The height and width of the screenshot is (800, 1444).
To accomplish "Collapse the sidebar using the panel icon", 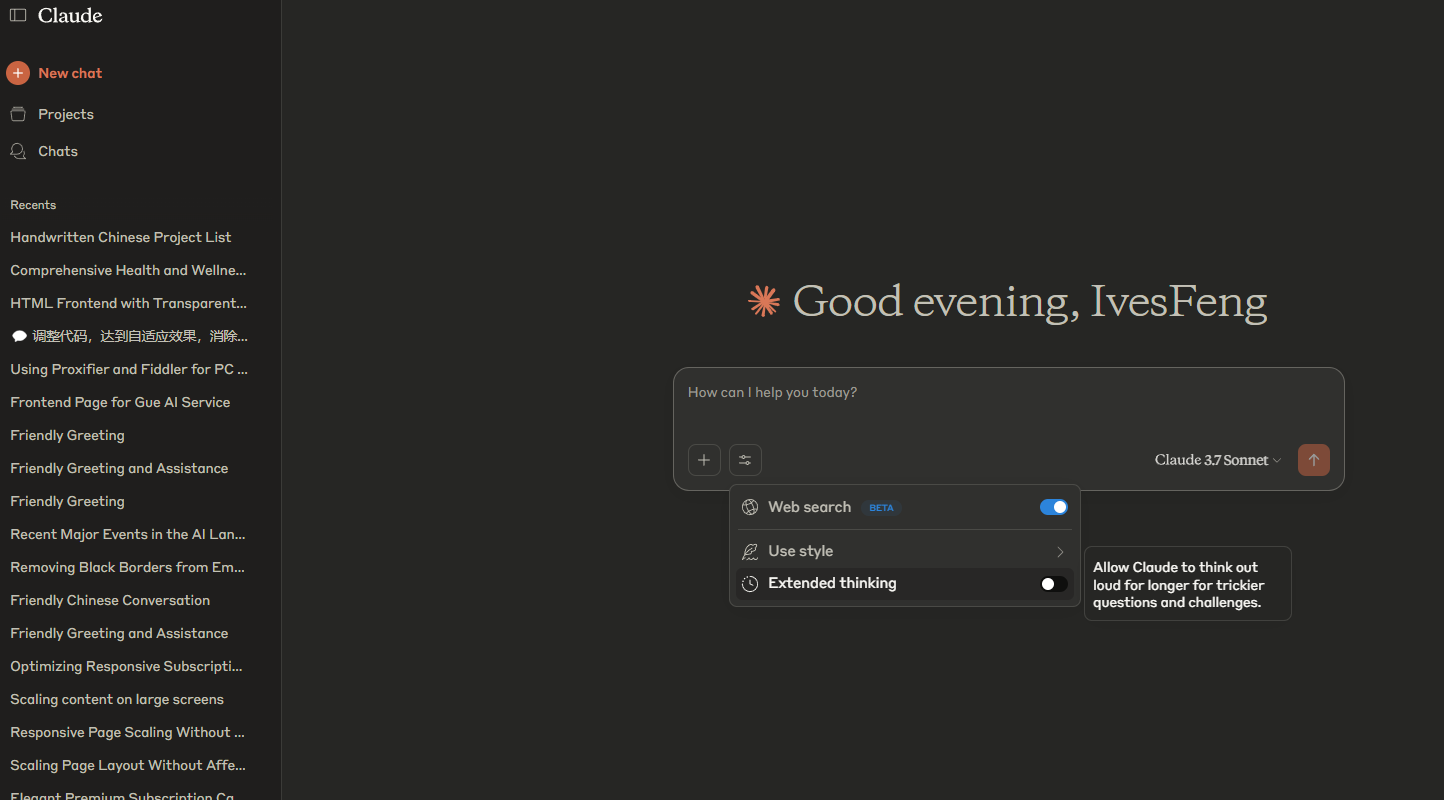I will 18,16.
